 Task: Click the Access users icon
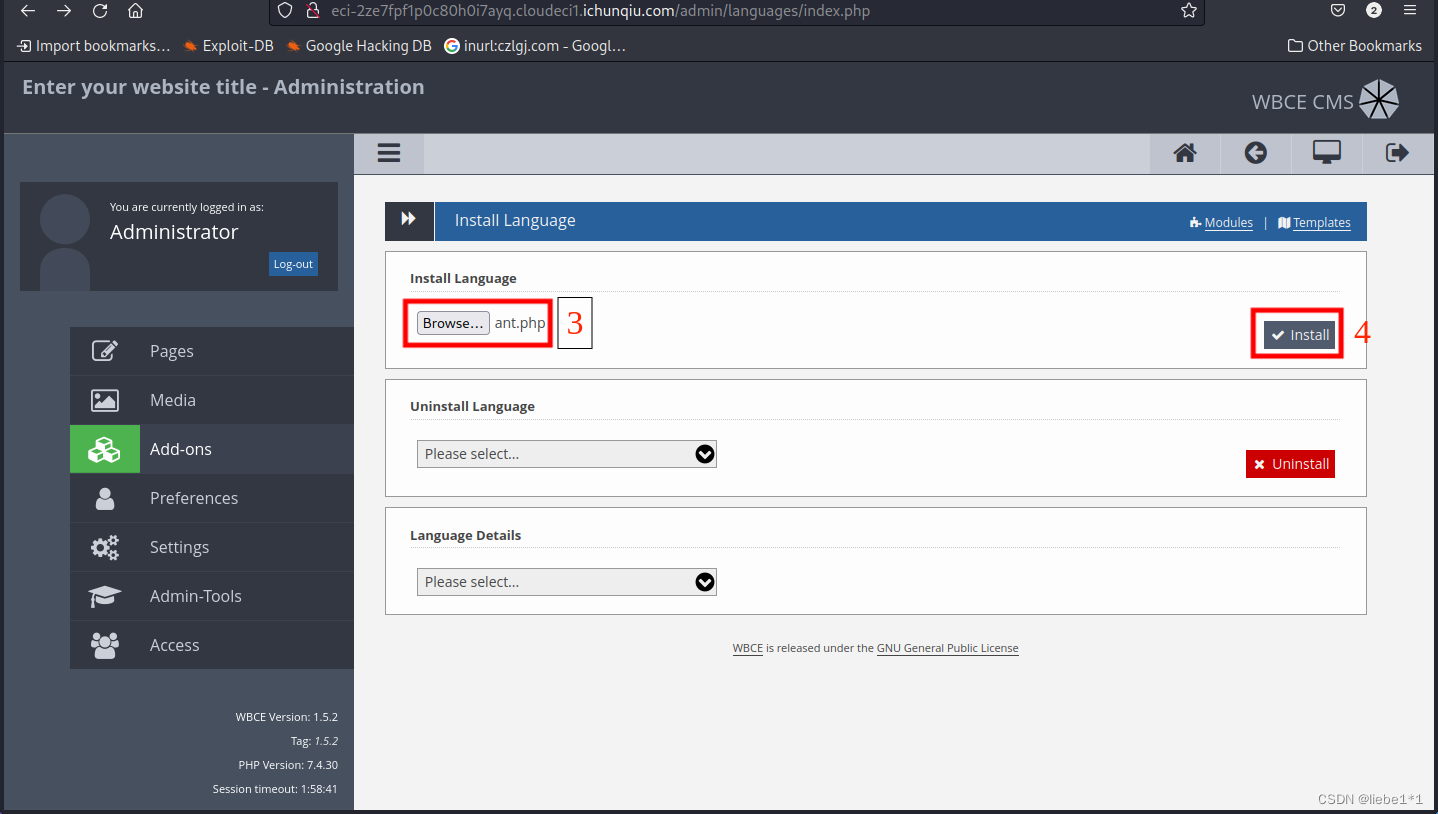click(105, 645)
